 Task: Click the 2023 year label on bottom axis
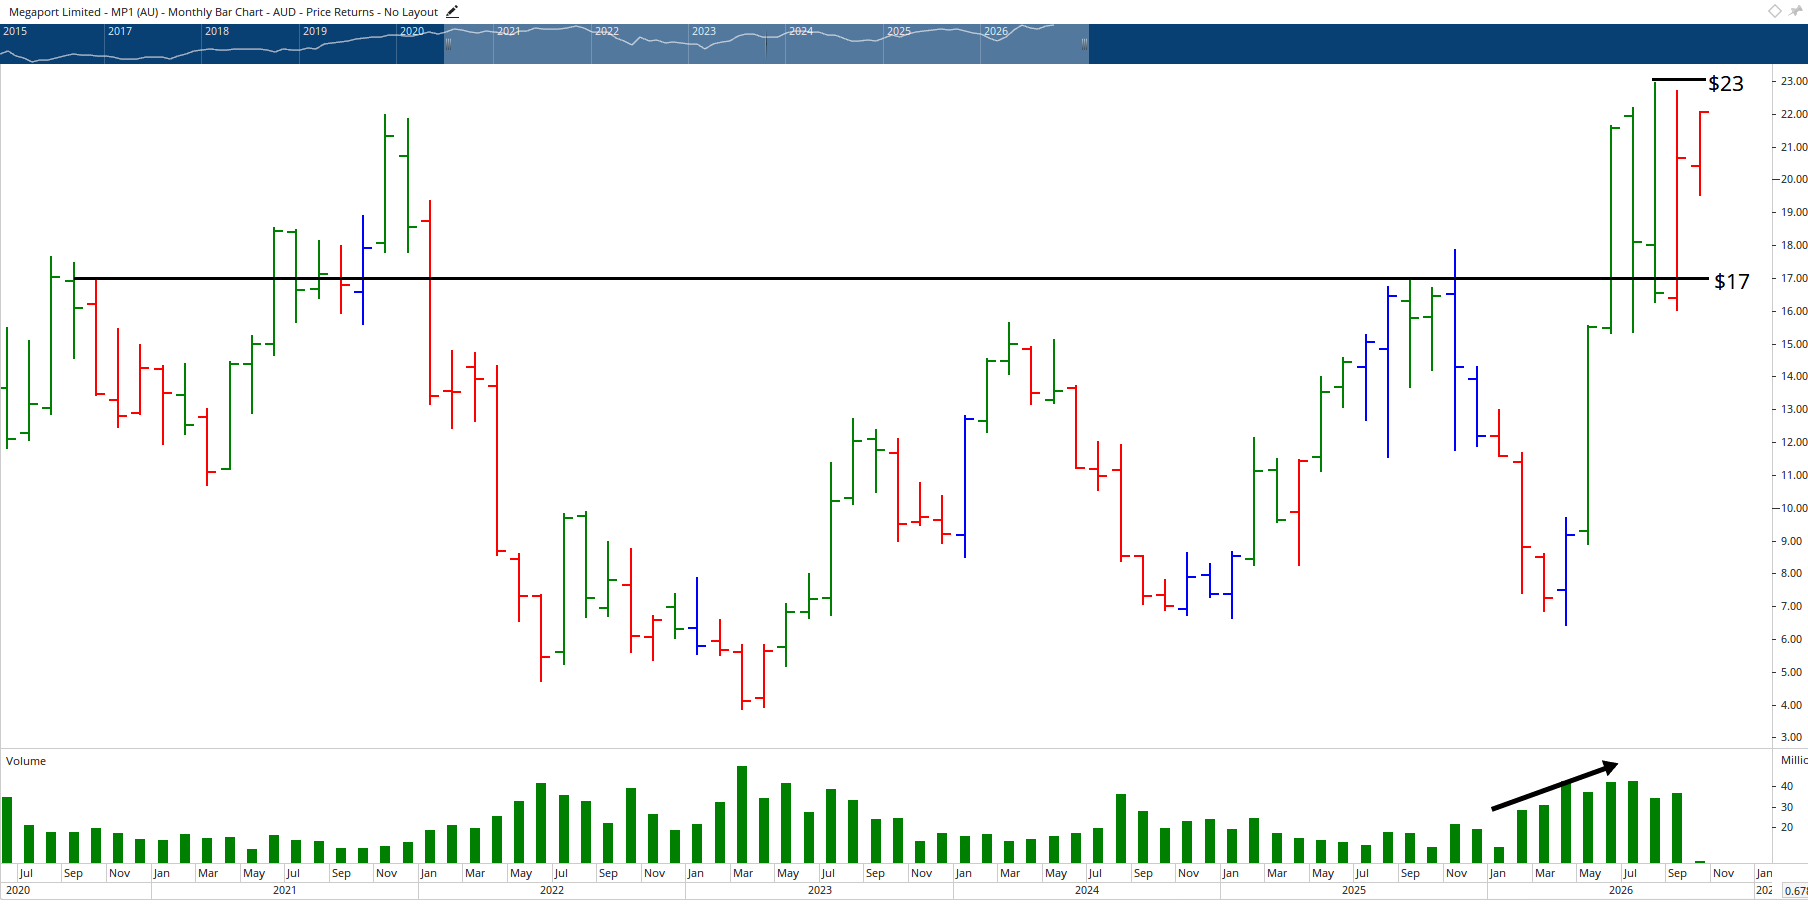click(820, 891)
